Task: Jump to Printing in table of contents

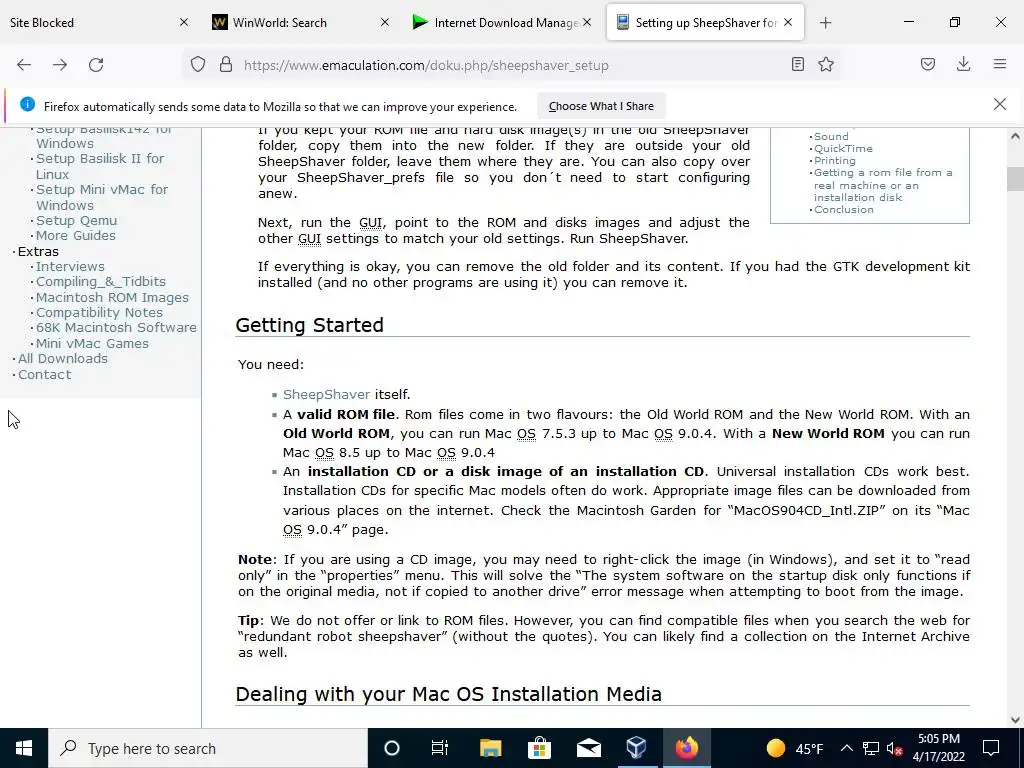Action: coord(835,161)
